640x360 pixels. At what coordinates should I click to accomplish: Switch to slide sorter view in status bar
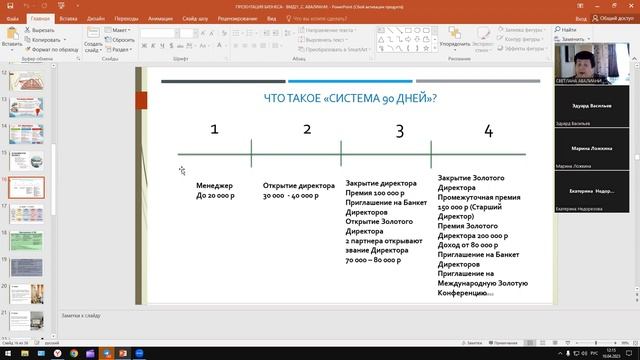(x=542, y=343)
